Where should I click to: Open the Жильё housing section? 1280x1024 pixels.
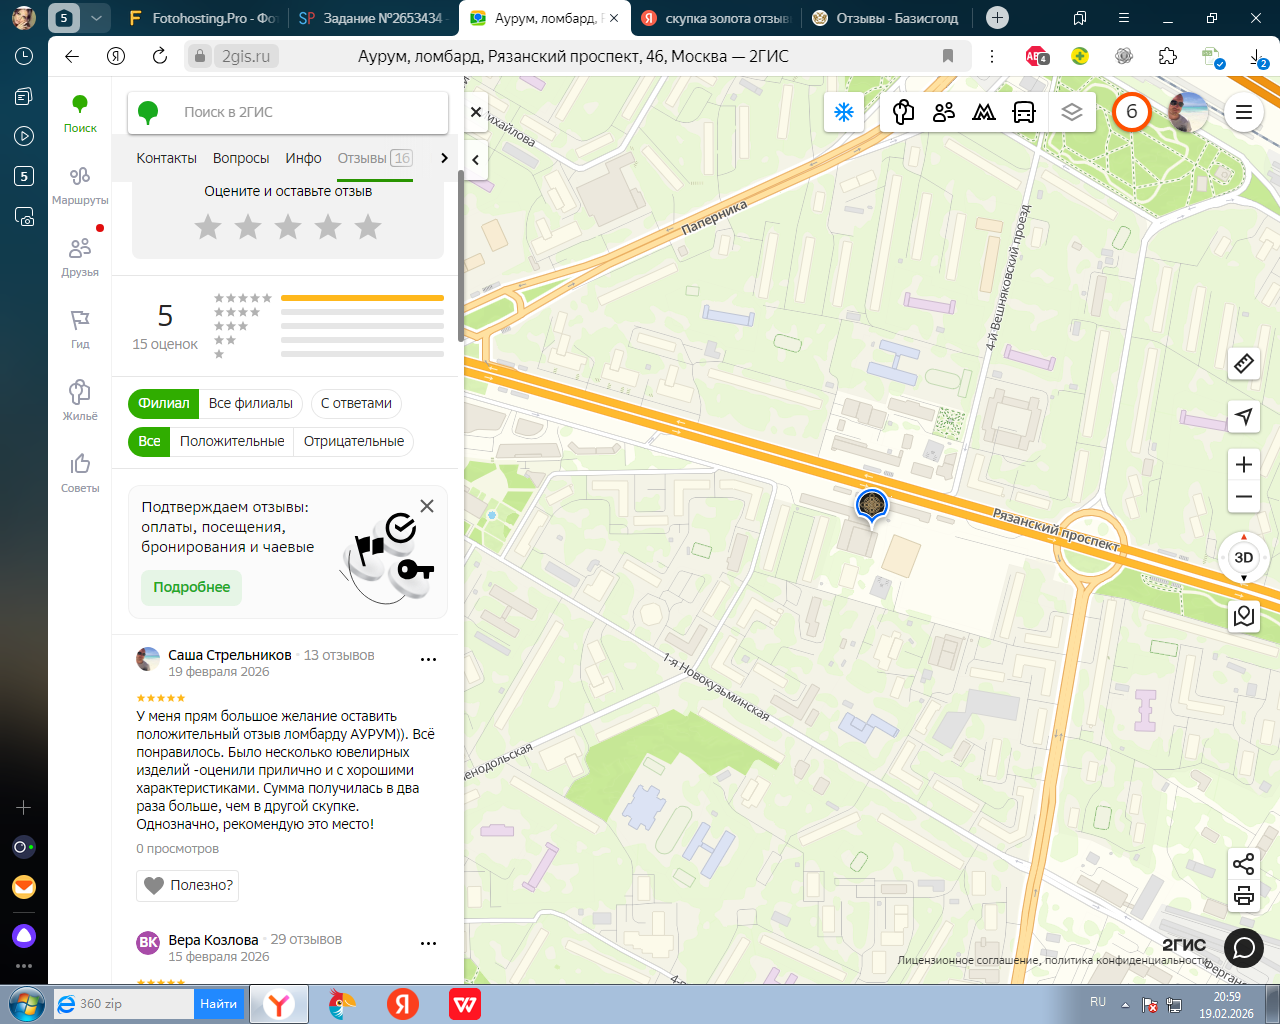[80, 401]
